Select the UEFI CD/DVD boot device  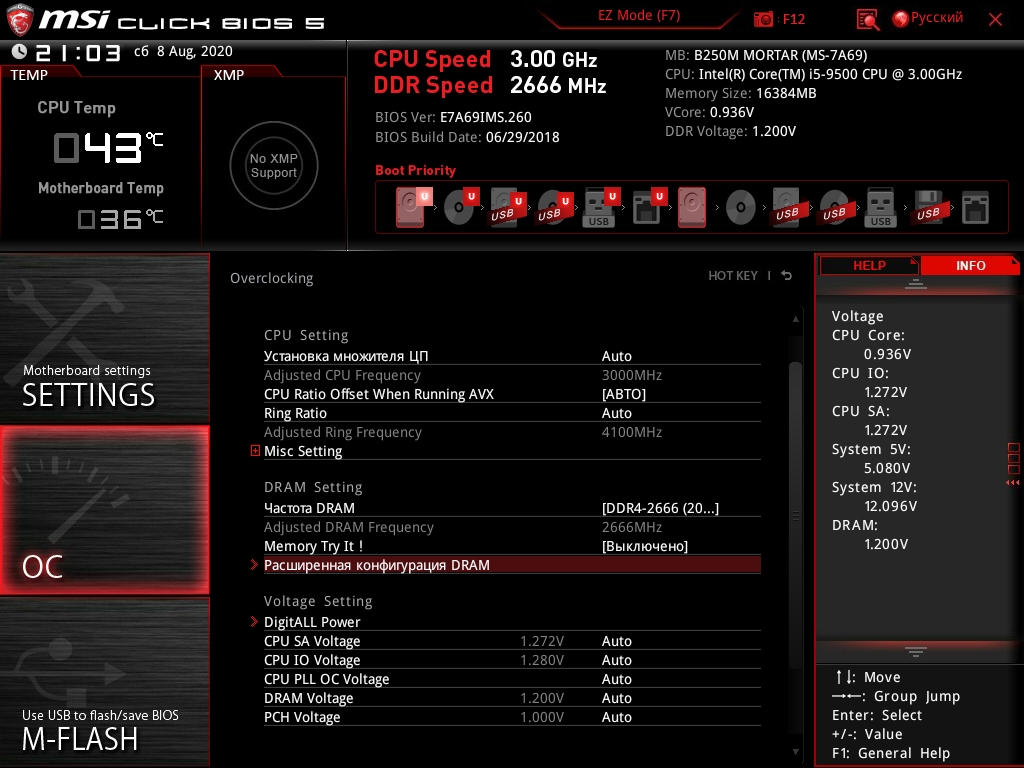tap(461, 207)
